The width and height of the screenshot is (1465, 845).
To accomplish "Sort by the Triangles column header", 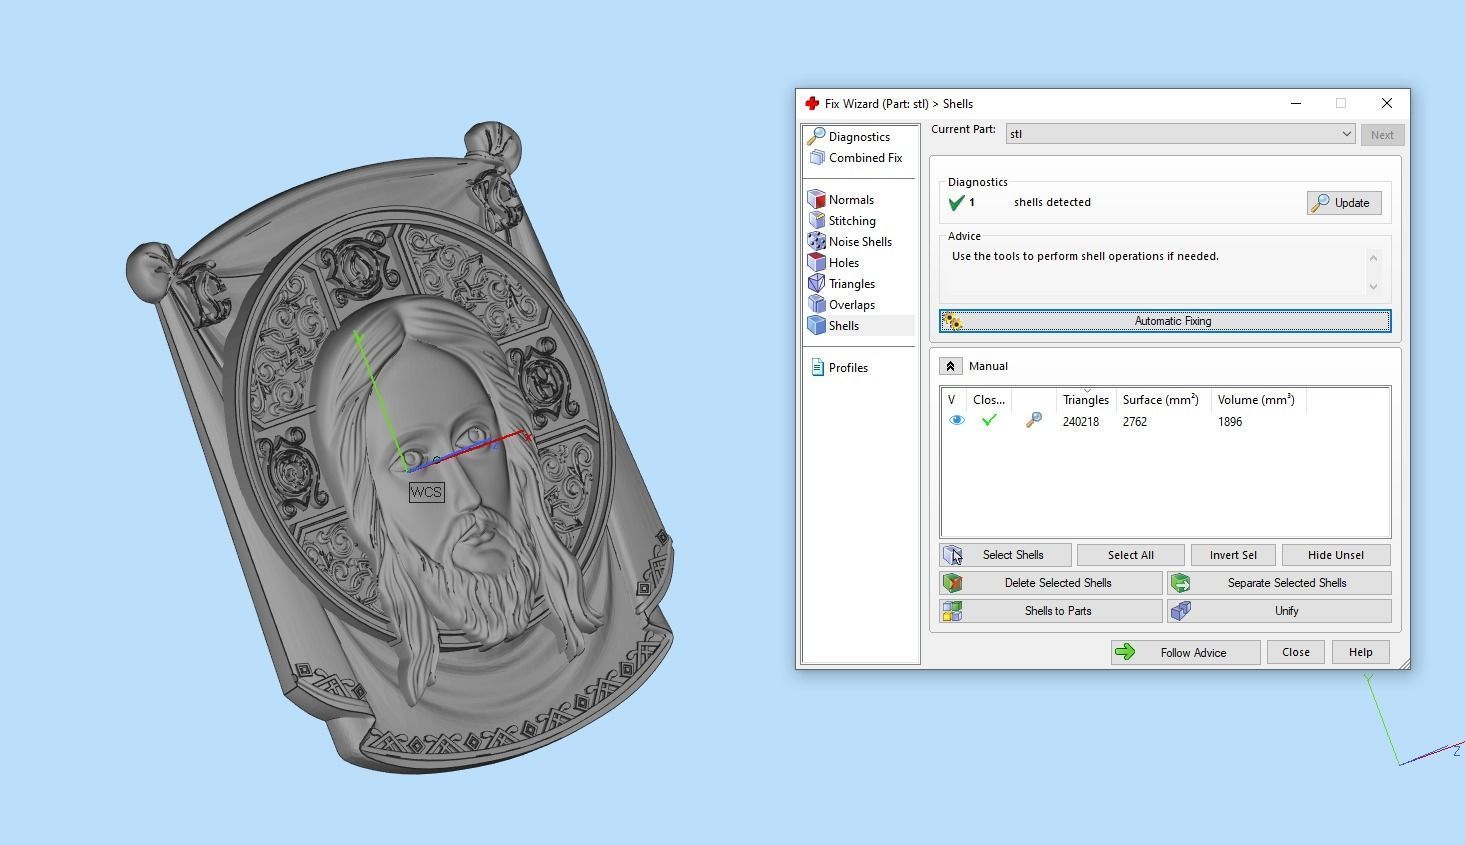I will 1086,400.
